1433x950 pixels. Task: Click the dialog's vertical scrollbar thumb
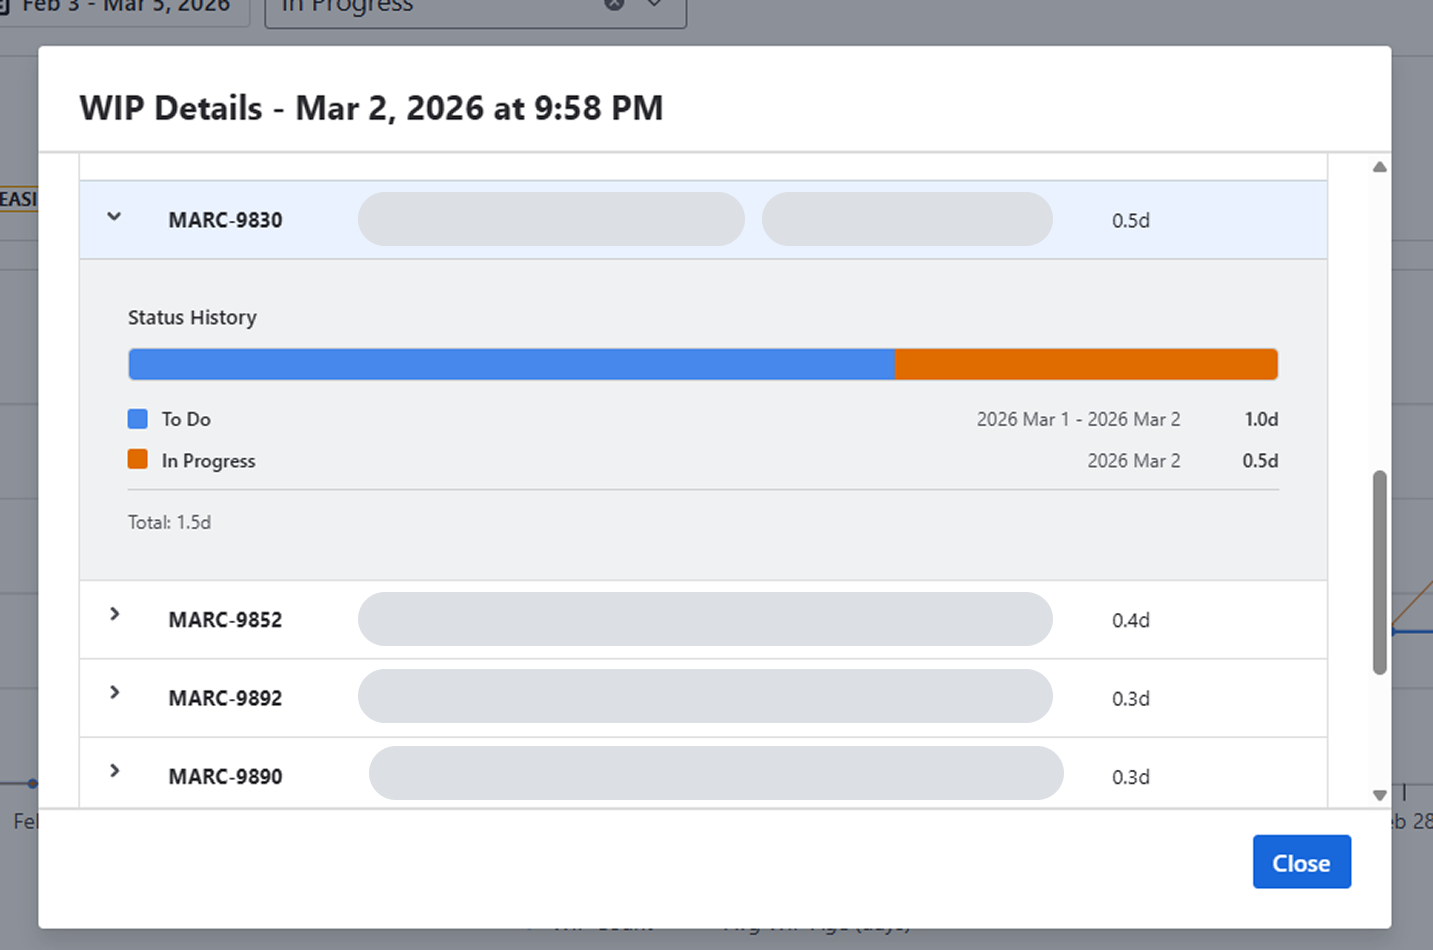(x=1379, y=572)
